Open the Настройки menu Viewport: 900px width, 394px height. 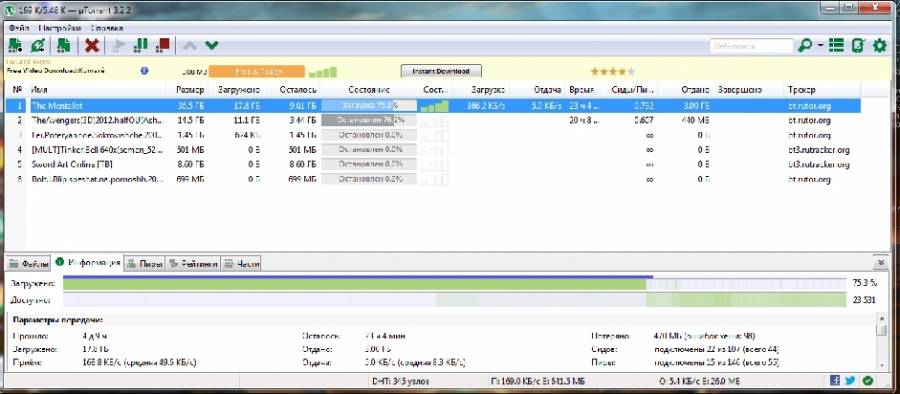click(x=59, y=28)
